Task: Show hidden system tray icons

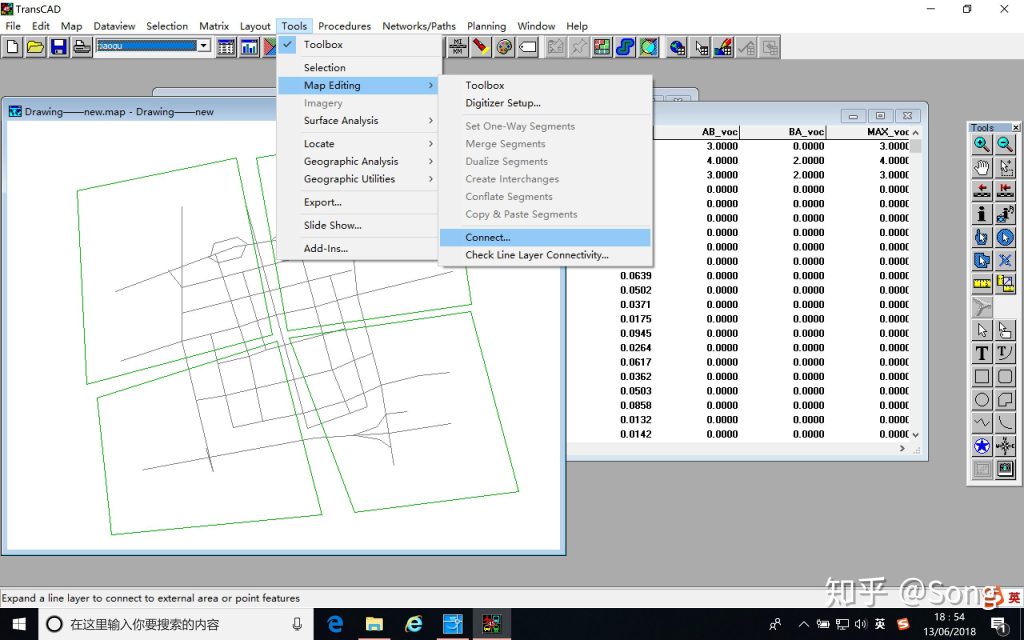Action: (804, 624)
